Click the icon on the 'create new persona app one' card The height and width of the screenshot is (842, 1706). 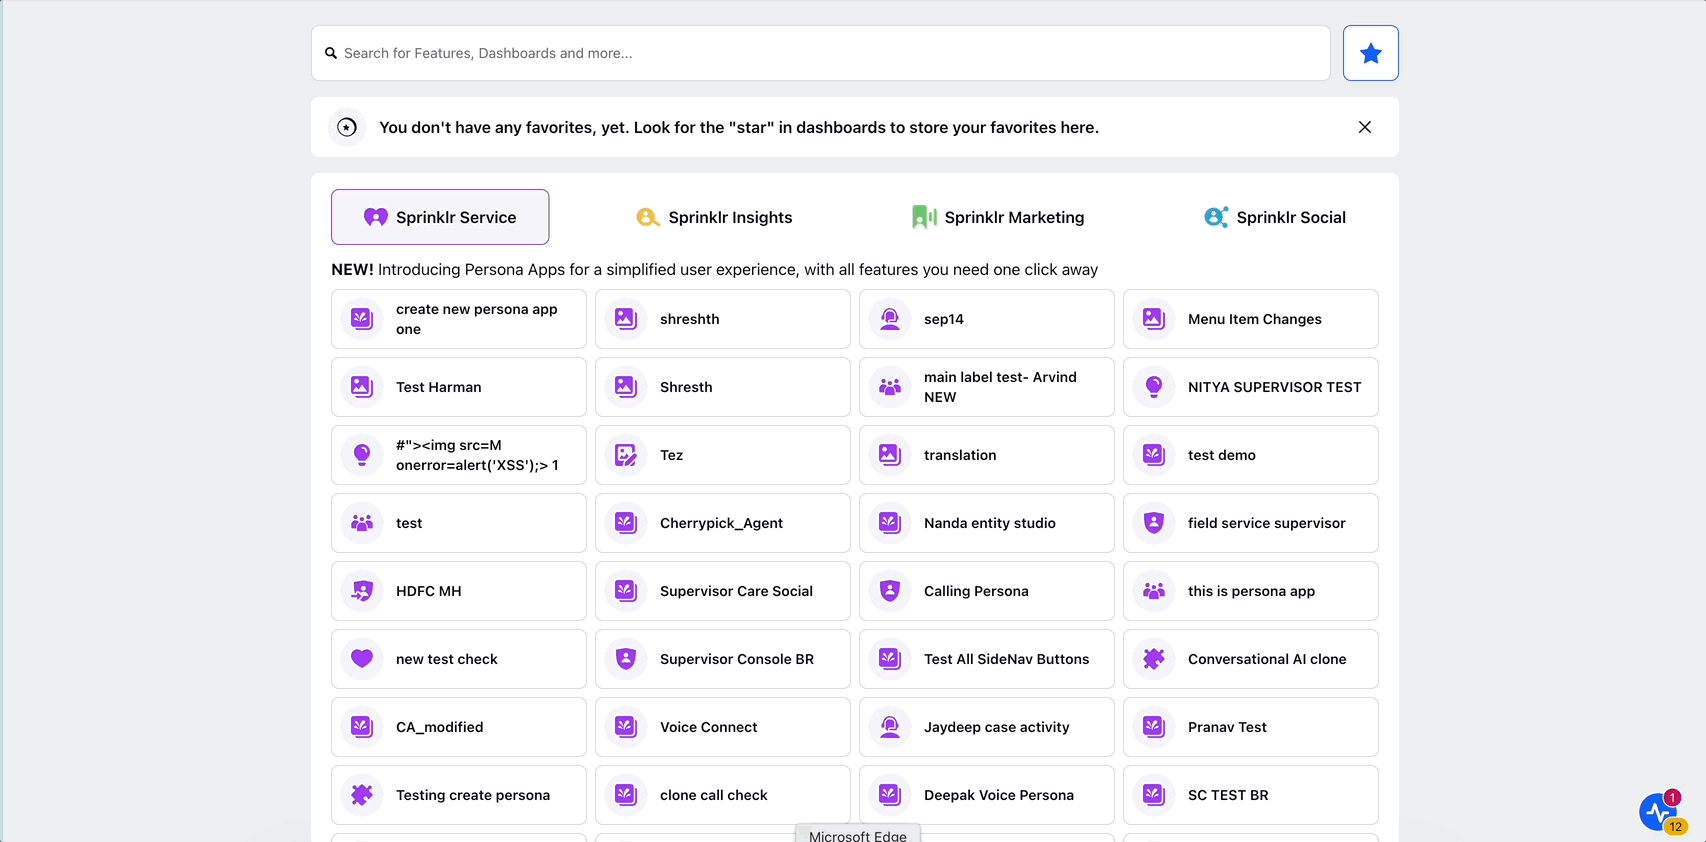pyautogui.click(x=362, y=319)
